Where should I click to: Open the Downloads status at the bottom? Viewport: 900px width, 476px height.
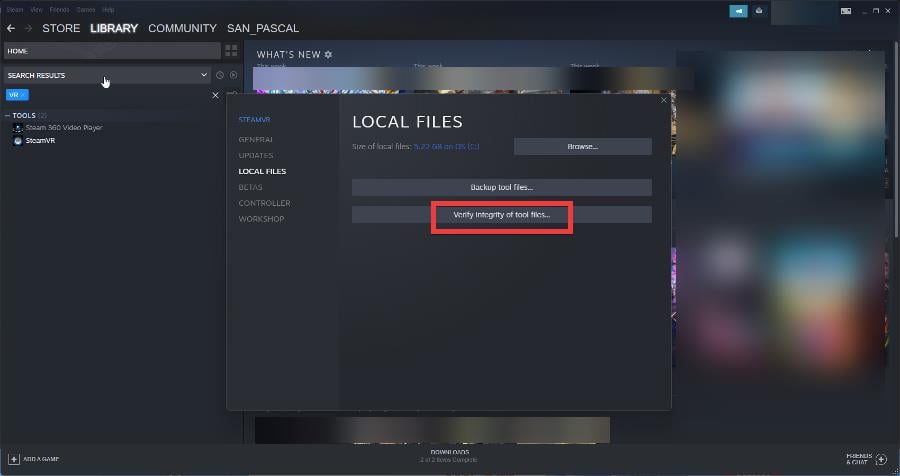point(449,456)
